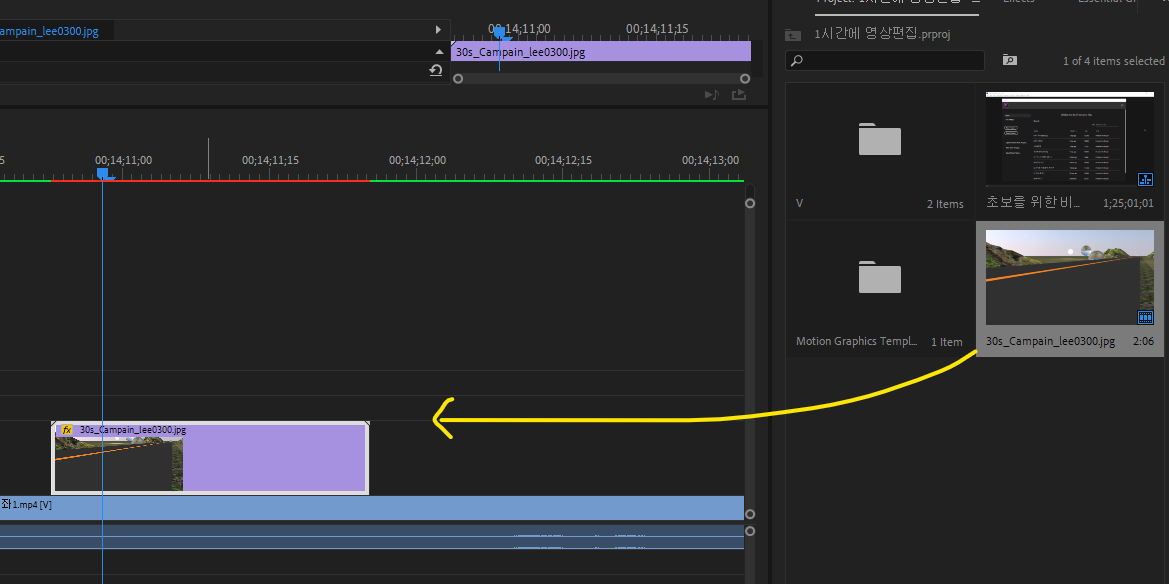Select the audio waveform clip below the video track
This screenshot has width=1169, height=584.
click(x=372, y=537)
